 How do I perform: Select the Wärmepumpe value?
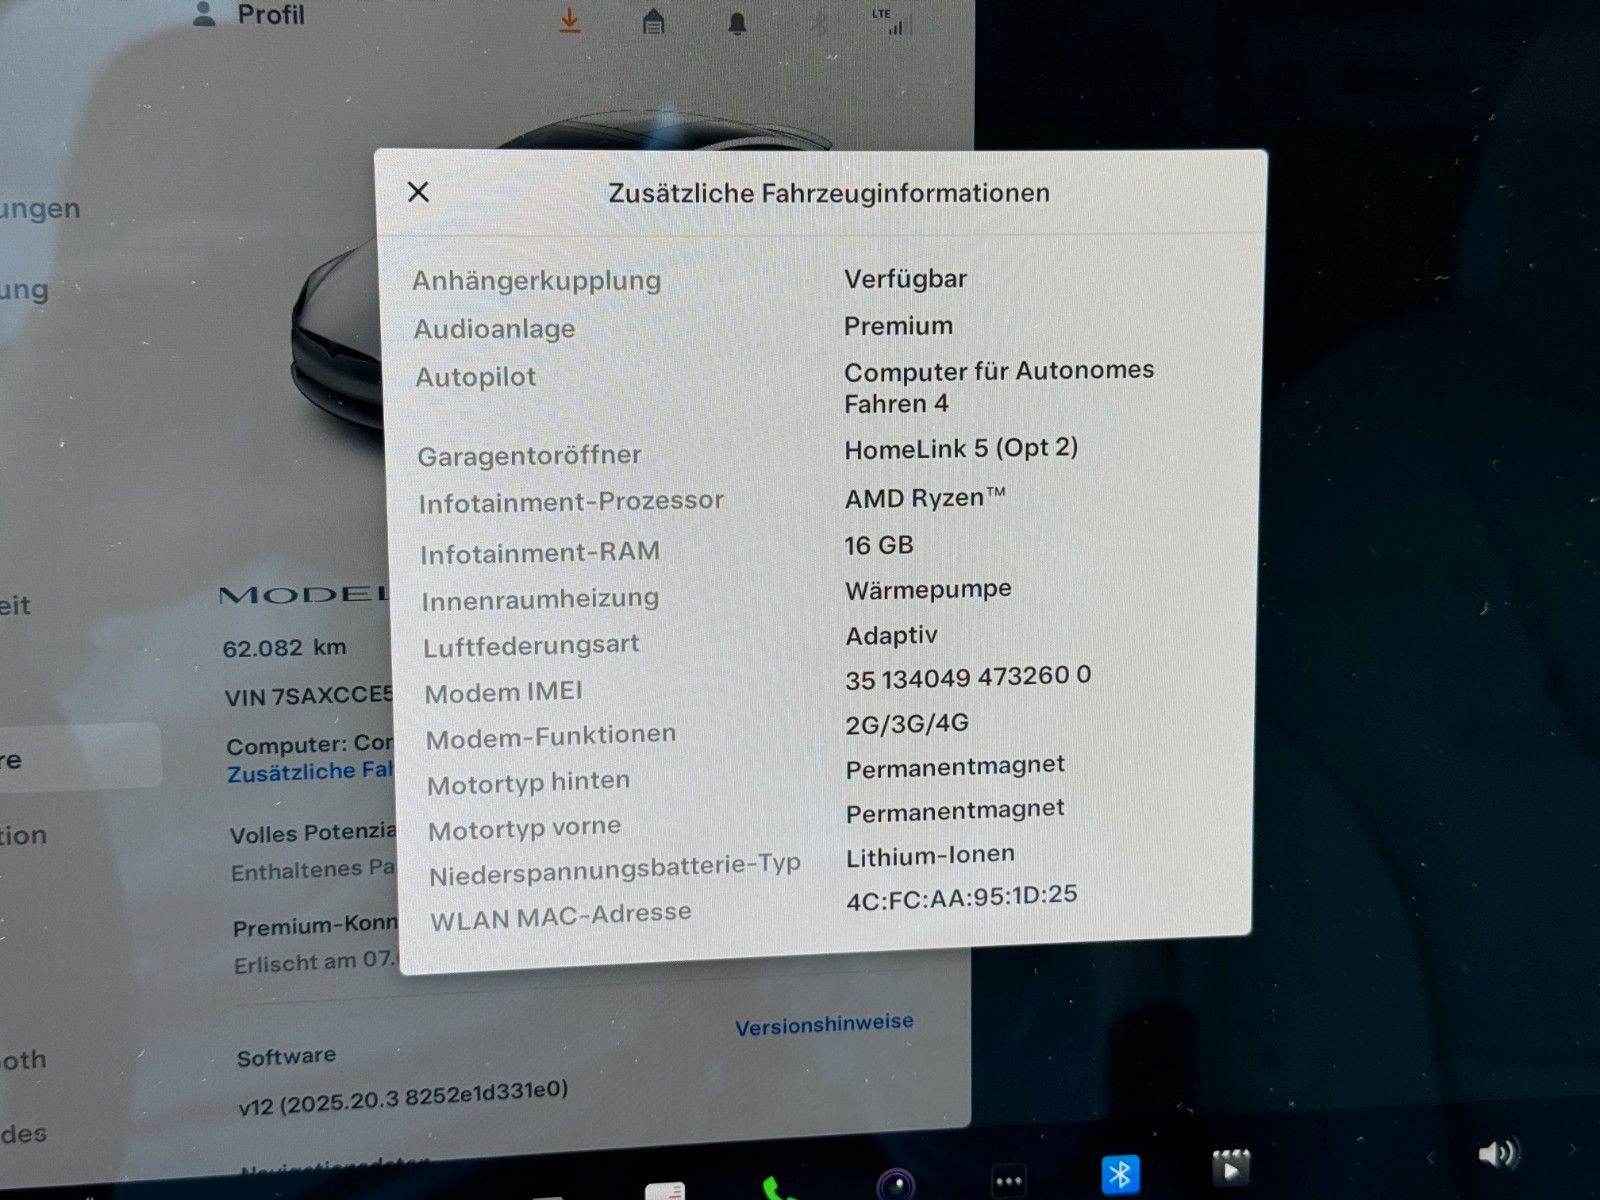coord(928,590)
